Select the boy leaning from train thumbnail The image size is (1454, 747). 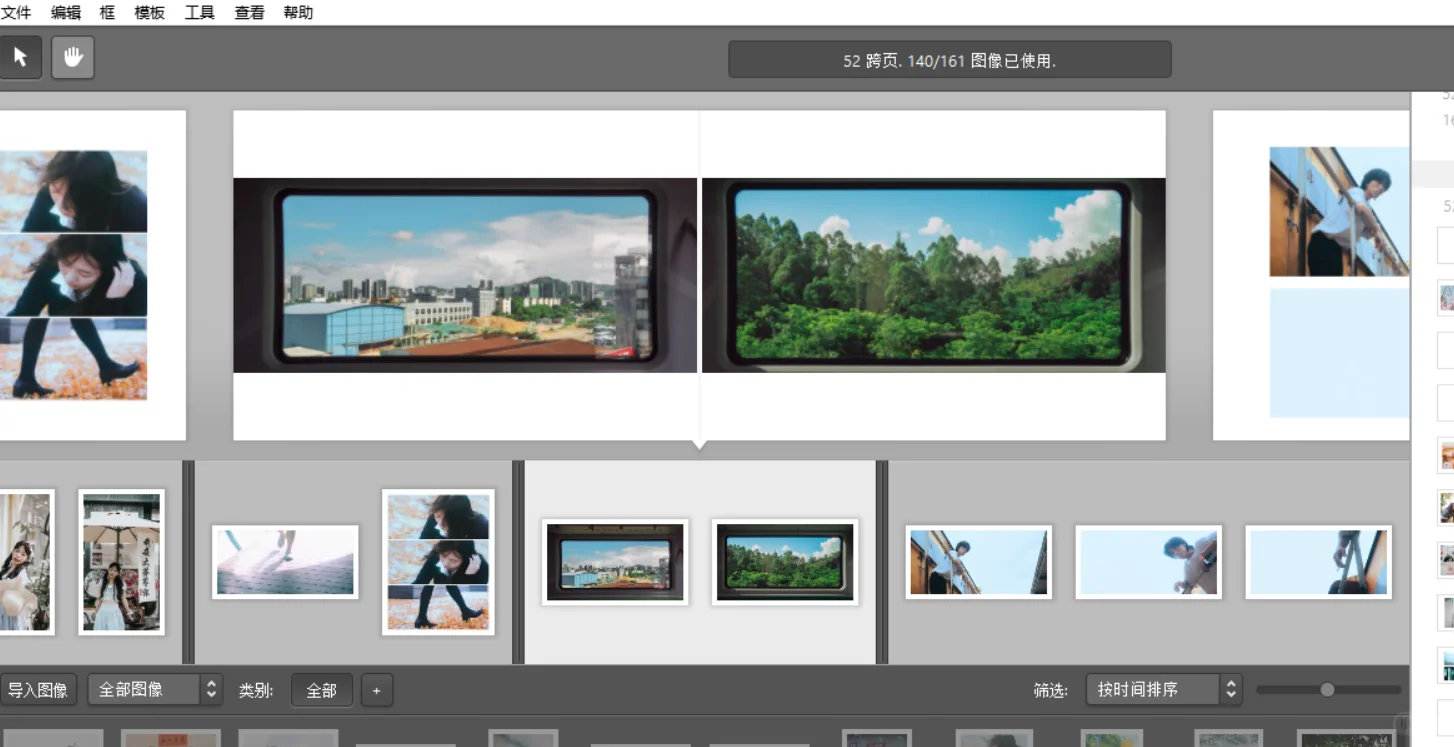[x=979, y=562]
